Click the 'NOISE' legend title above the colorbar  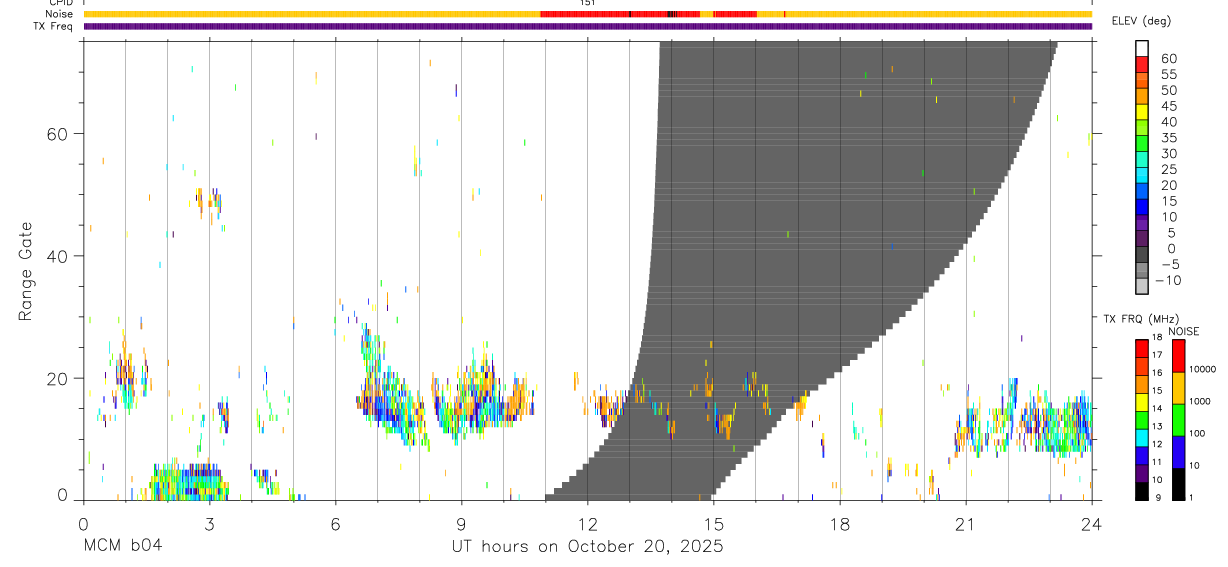click(x=1184, y=331)
